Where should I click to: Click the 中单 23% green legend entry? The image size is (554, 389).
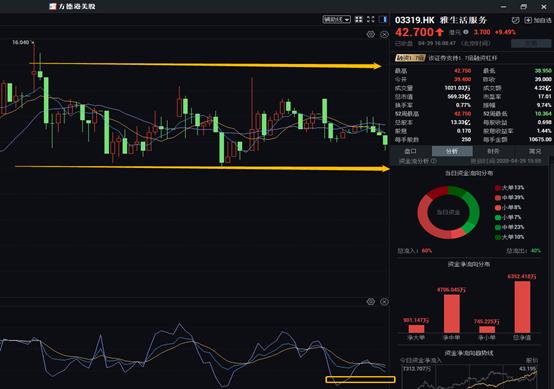[510, 227]
